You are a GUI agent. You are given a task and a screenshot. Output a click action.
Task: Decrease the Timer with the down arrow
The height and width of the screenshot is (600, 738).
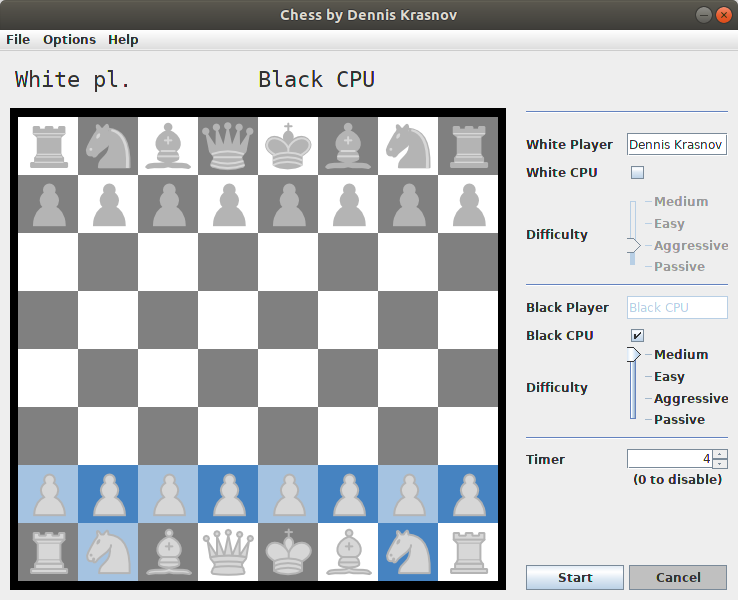(x=720, y=464)
